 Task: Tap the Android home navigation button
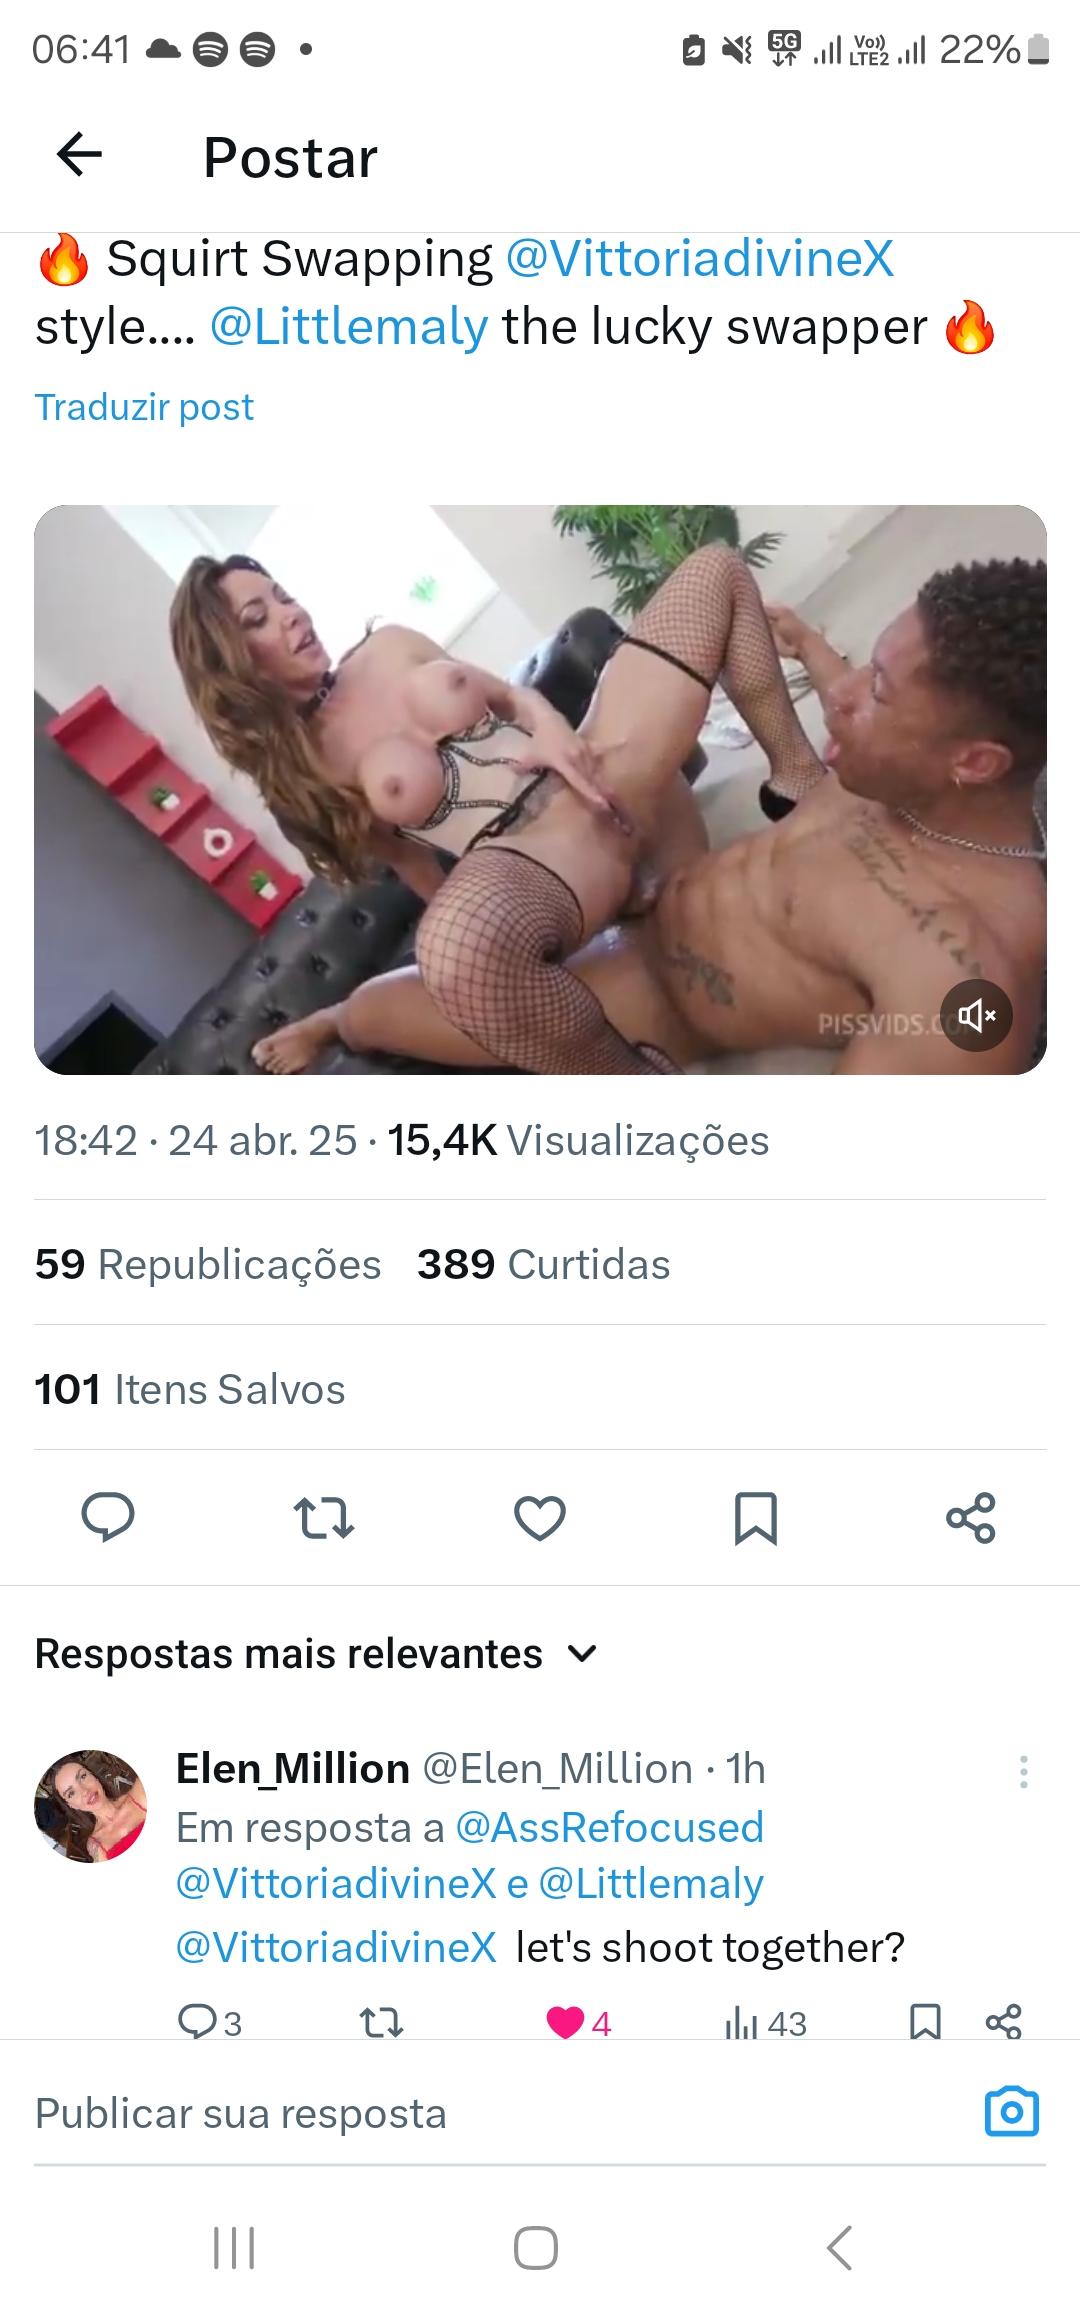point(536,2248)
